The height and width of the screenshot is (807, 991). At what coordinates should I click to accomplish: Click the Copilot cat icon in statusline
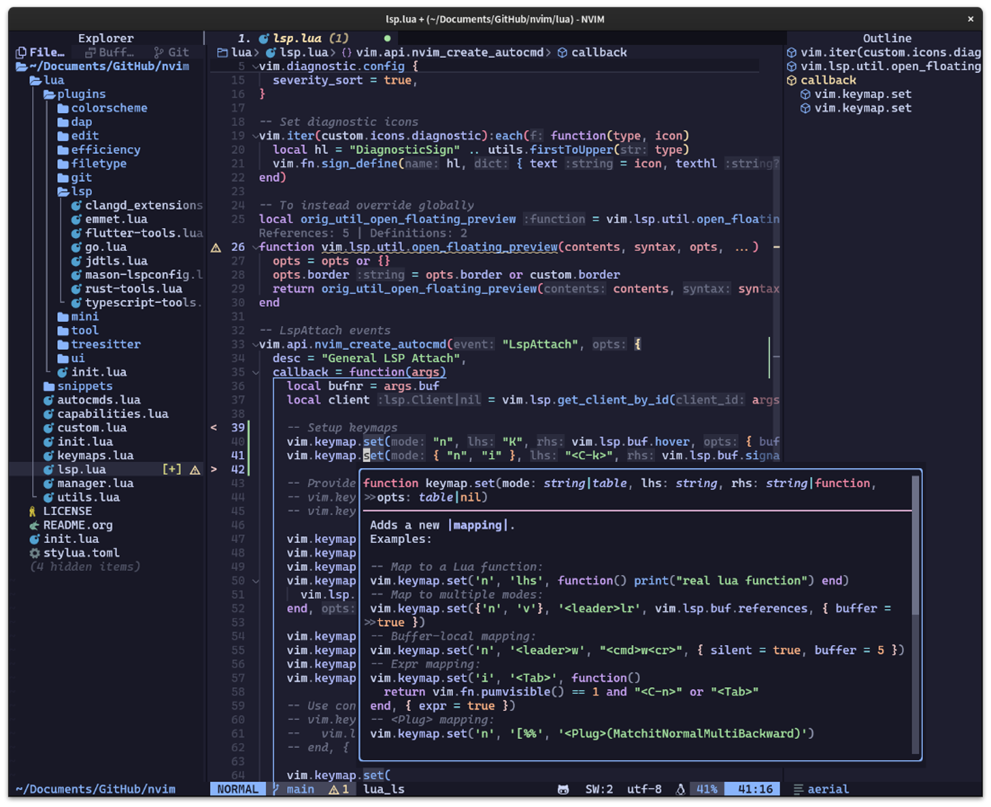point(563,789)
